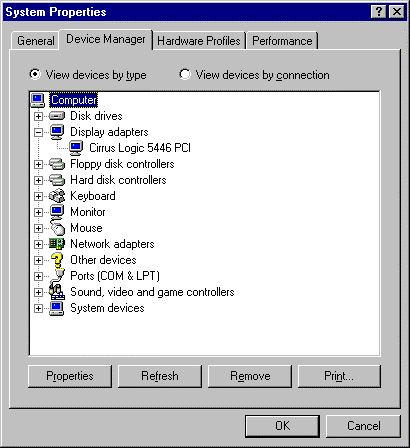
Task: Expand the System devices branch
Action: (38, 308)
